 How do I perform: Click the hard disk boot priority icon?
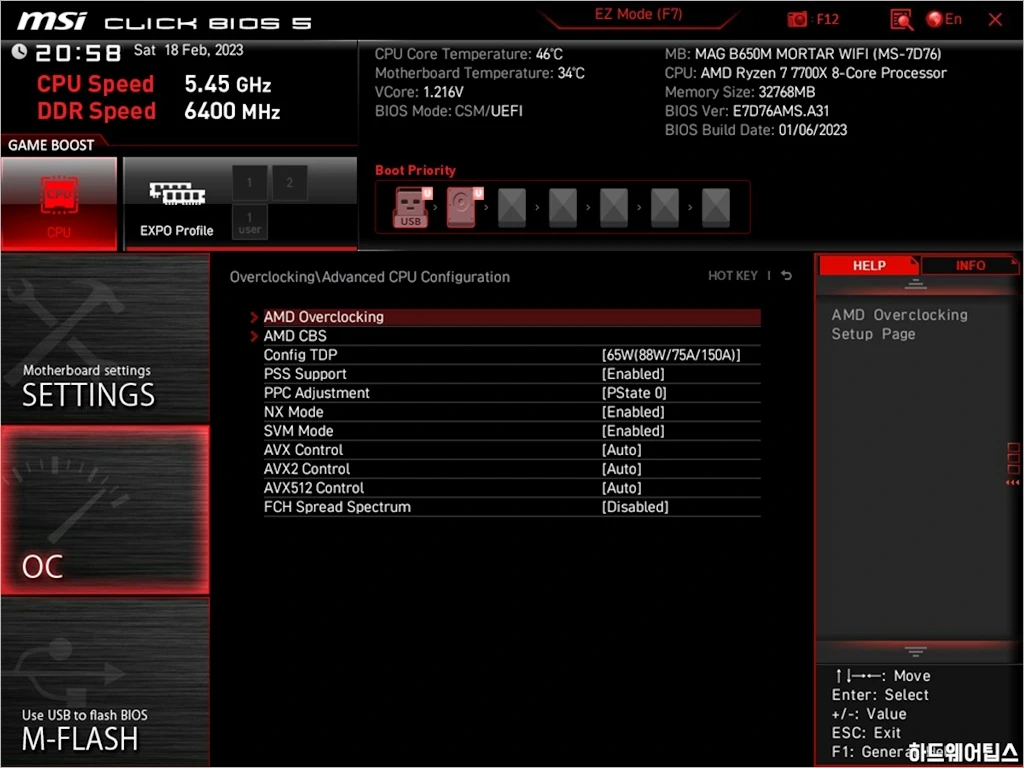[462, 207]
